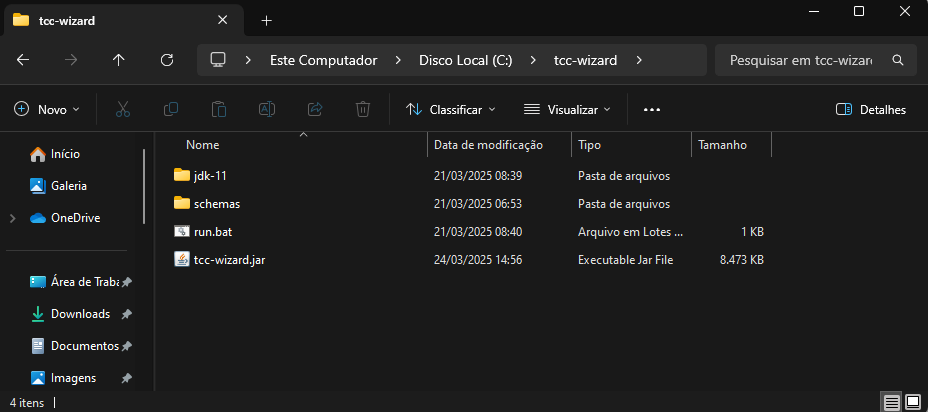Image resolution: width=928 pixels, height=412 pixels.
Task: Expand the OneDrive tree node
Action: (12, 218)
